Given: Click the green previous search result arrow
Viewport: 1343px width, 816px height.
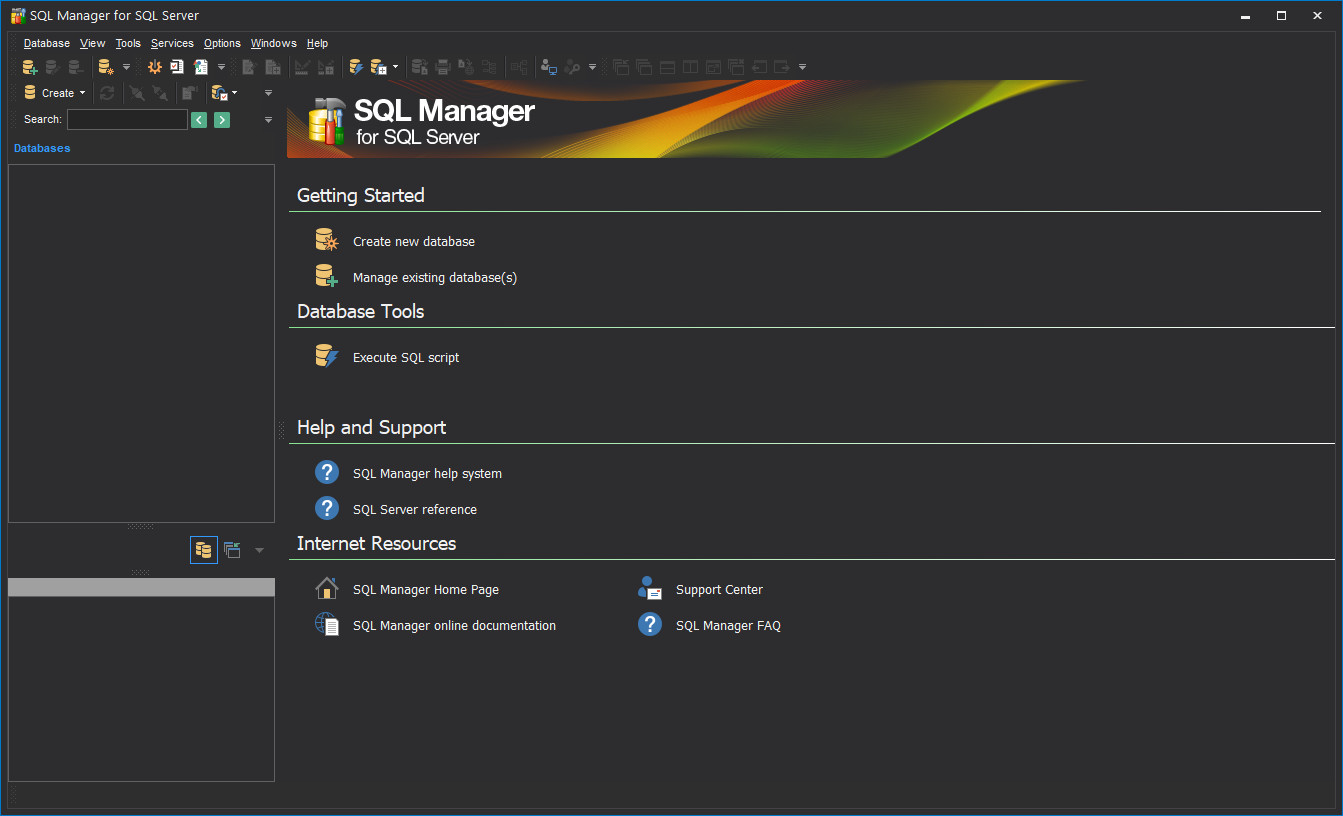Looking at the screenshot, I should tap(199, 120).
